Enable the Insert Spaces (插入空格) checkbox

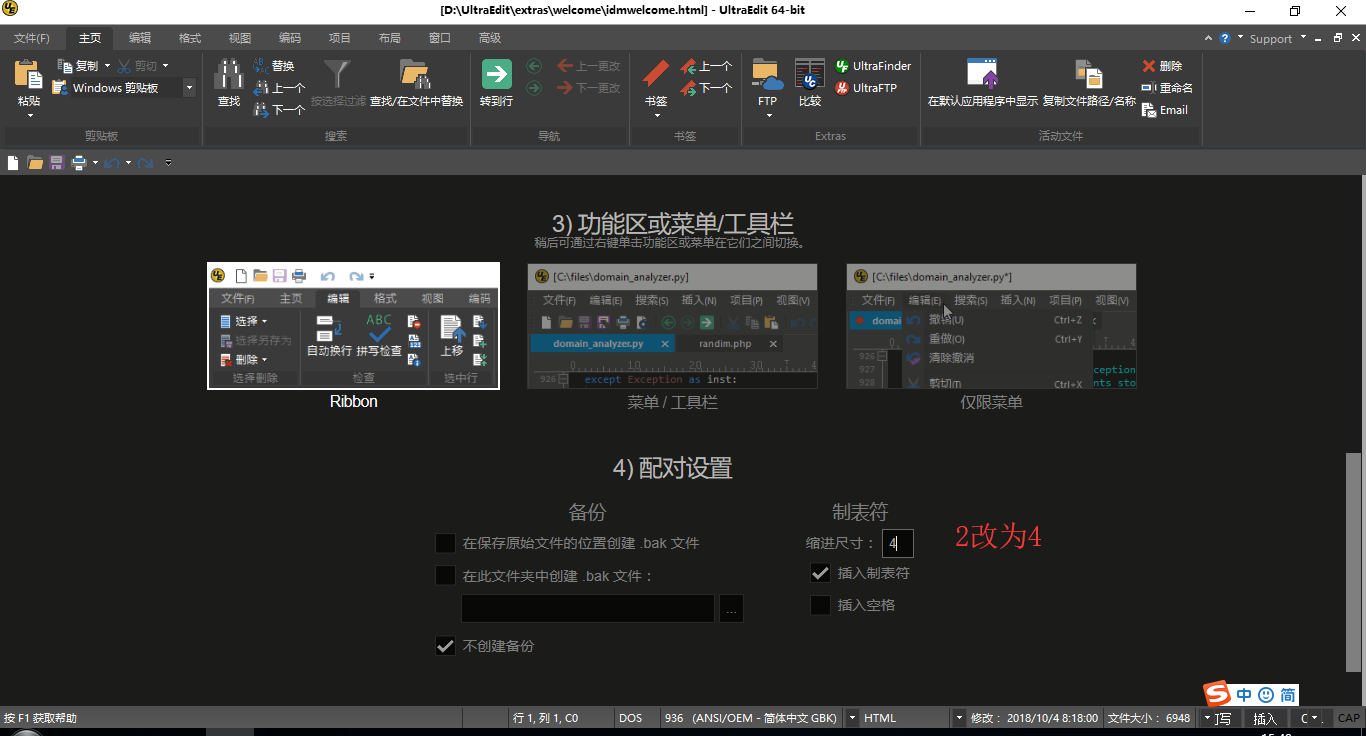[x=820, y=605]
